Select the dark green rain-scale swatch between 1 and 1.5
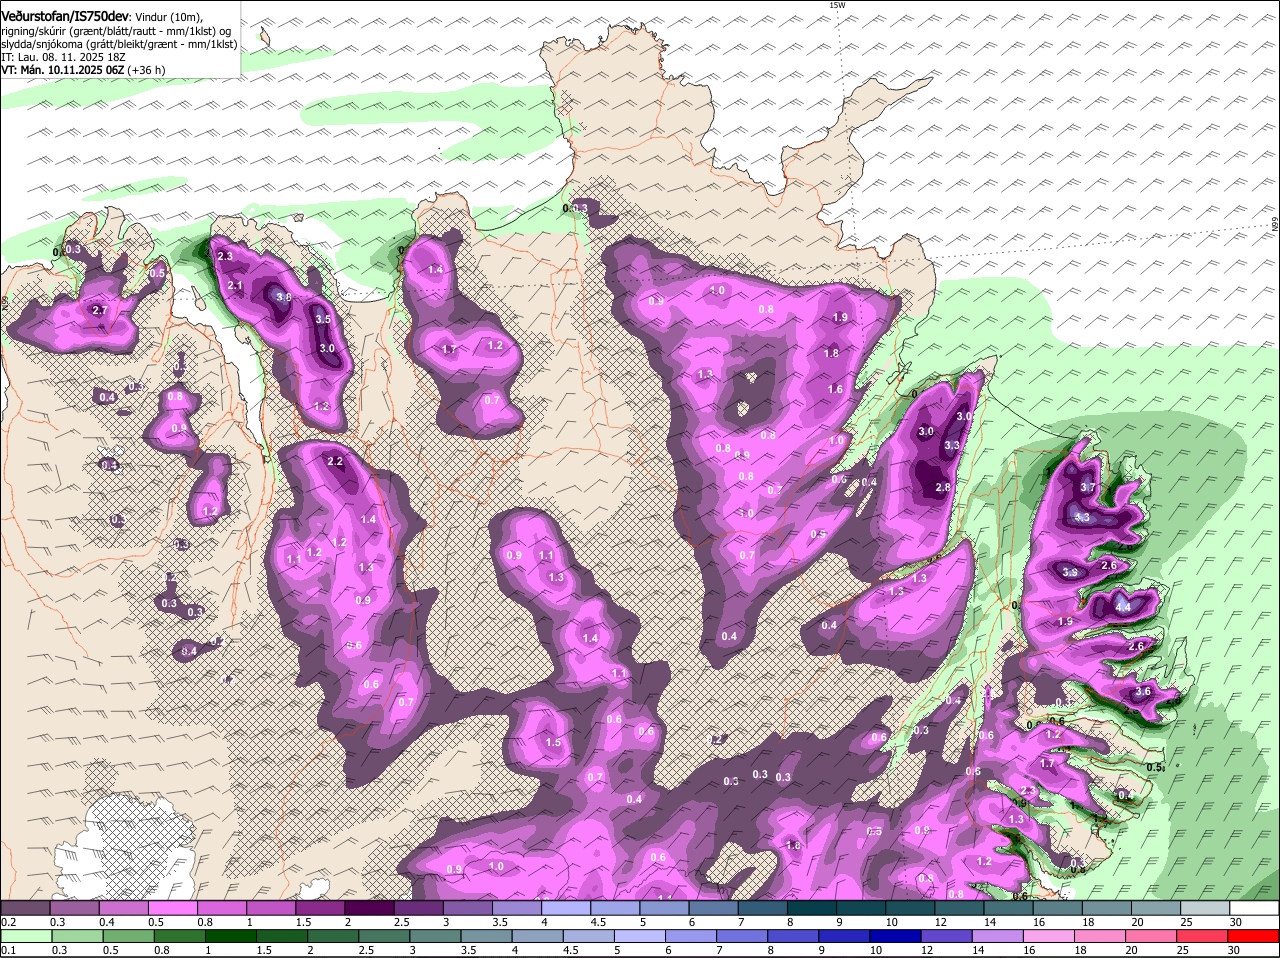This screenshot has height=958, width=1280. (x=232, y=935)
